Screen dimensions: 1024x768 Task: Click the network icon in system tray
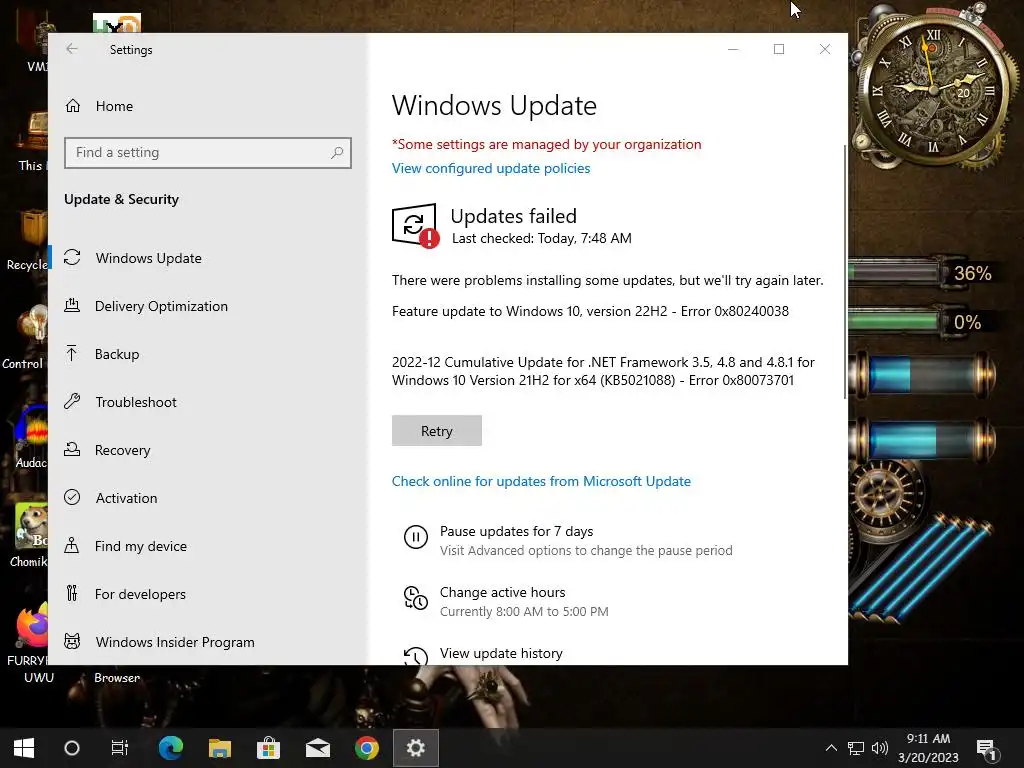pyautogui.click(x=856, y=748)
